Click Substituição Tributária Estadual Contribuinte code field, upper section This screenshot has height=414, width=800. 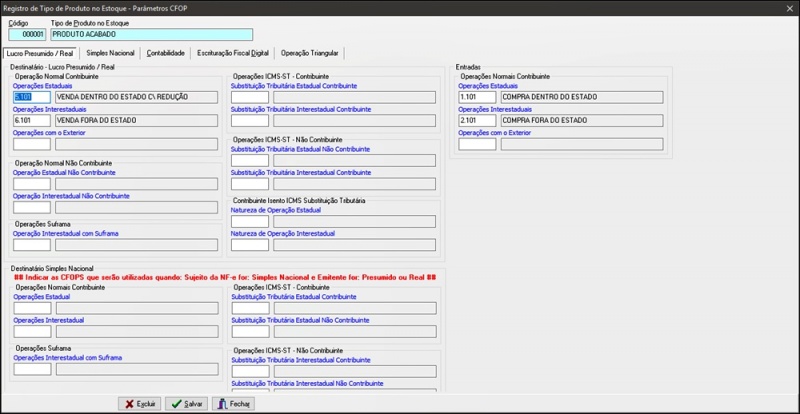tap(249, 97)
